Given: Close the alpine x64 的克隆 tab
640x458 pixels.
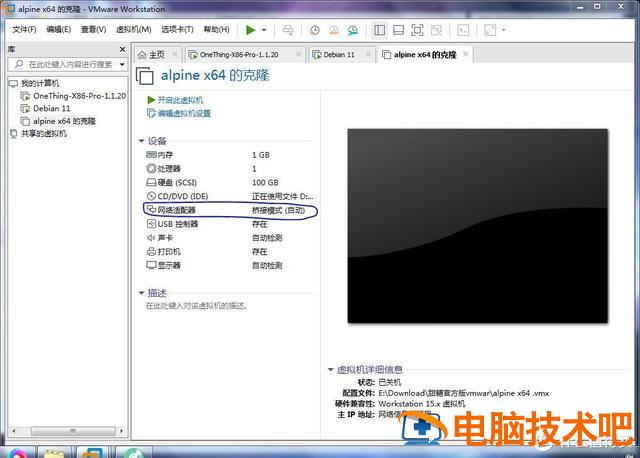Looking at the screenshot, I should (466, 54).
